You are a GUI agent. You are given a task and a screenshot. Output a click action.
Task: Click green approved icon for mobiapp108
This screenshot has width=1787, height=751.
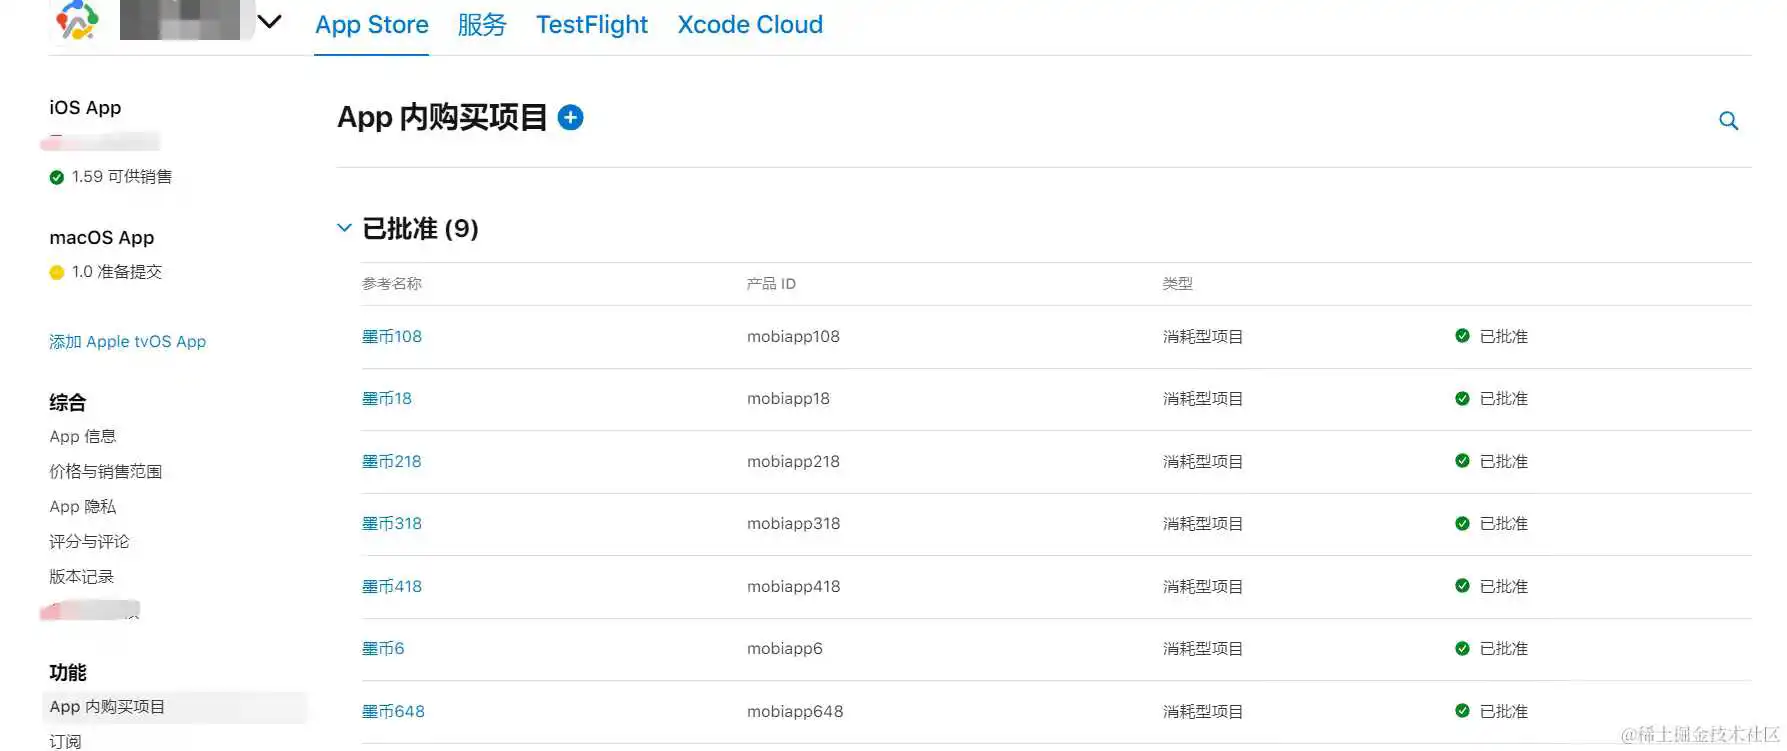click(1462, 336)
